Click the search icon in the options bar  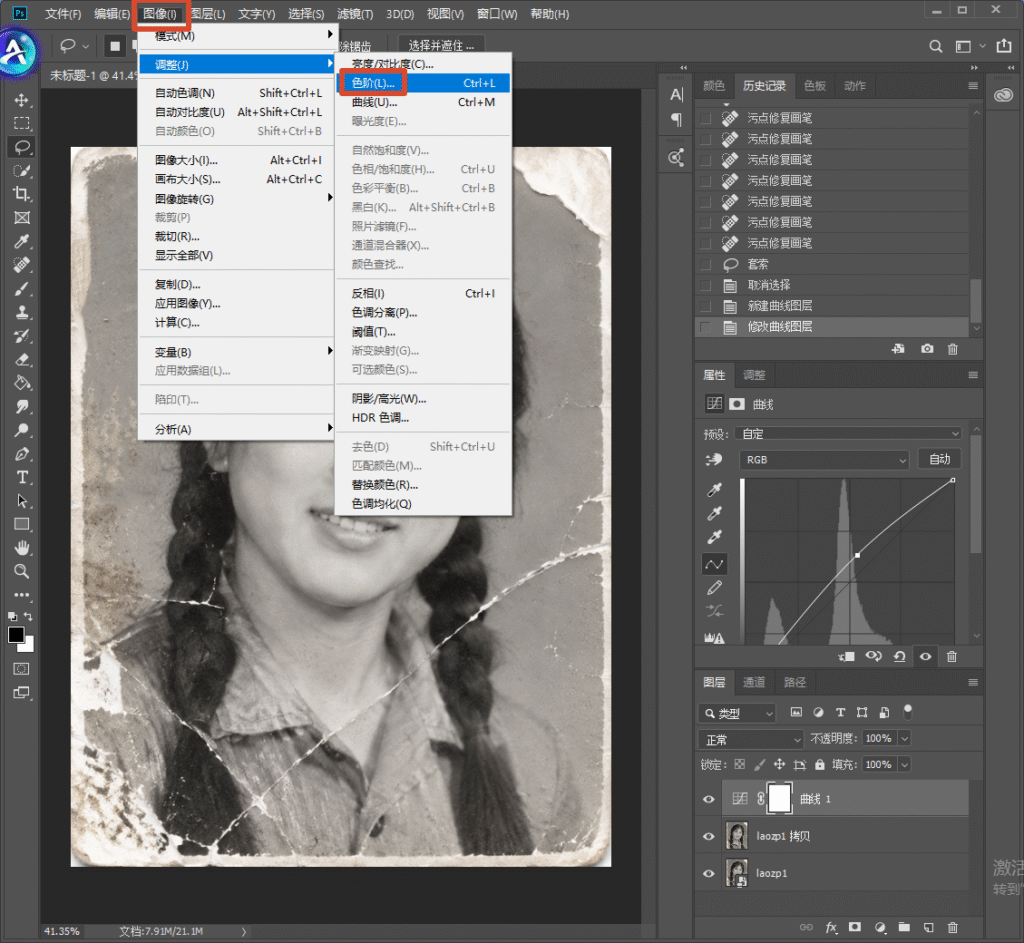click(x=936, y=46)
